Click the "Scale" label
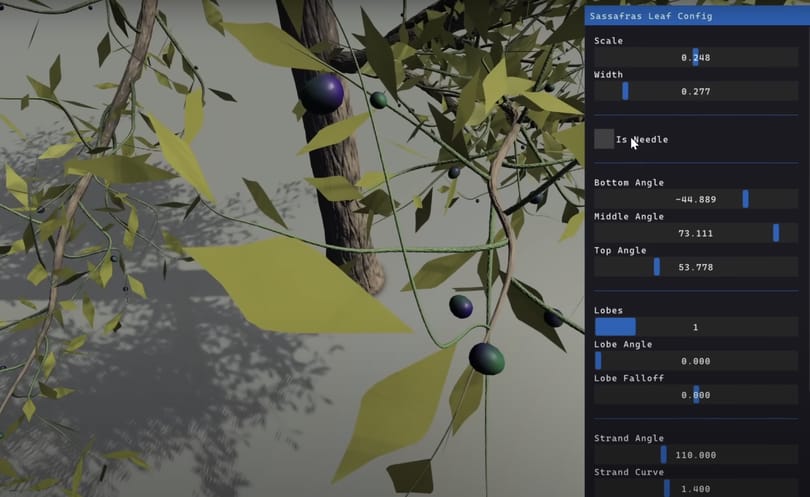Viewport: 810px width, 497px height. 609,41
